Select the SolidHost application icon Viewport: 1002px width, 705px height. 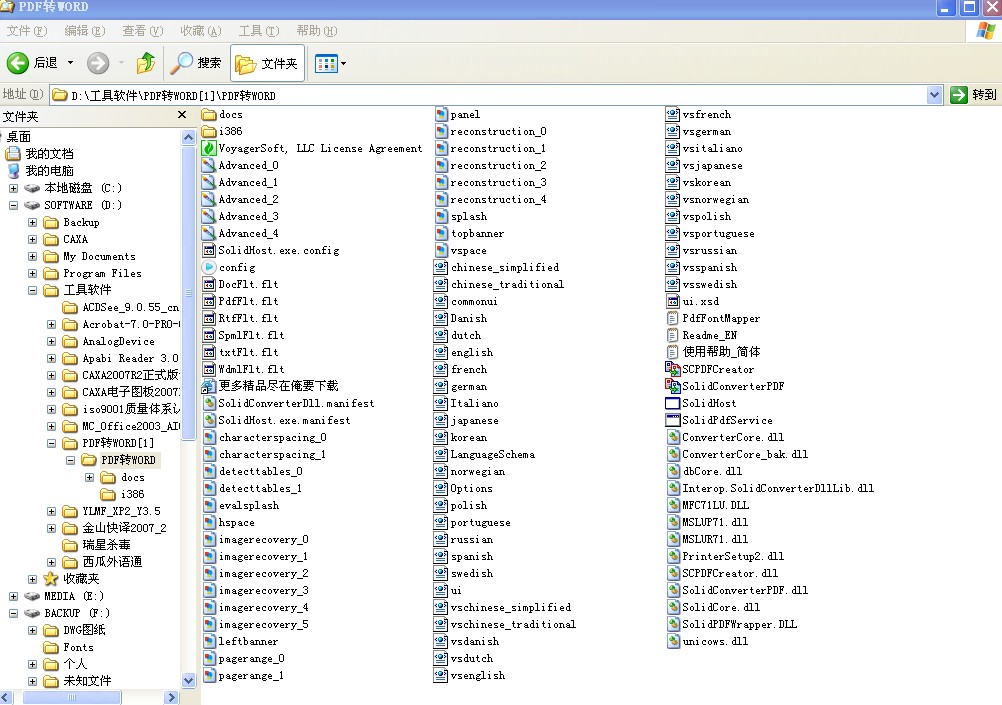point(672,403)
